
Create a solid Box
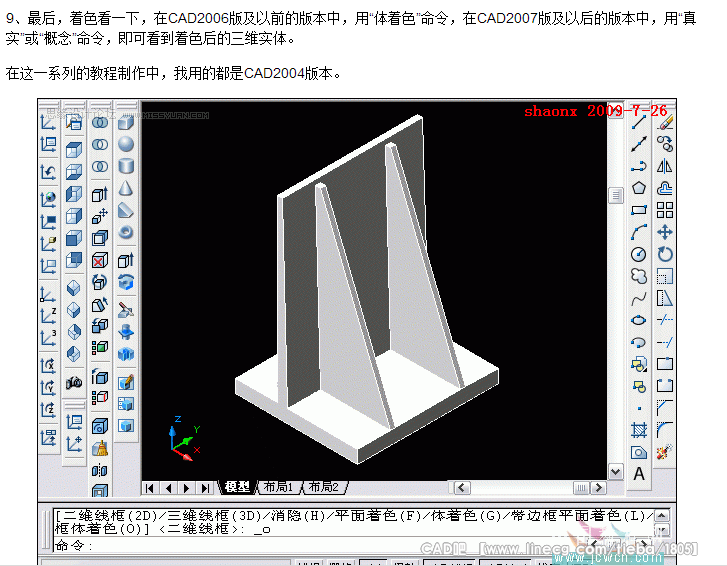pos(126,123)
